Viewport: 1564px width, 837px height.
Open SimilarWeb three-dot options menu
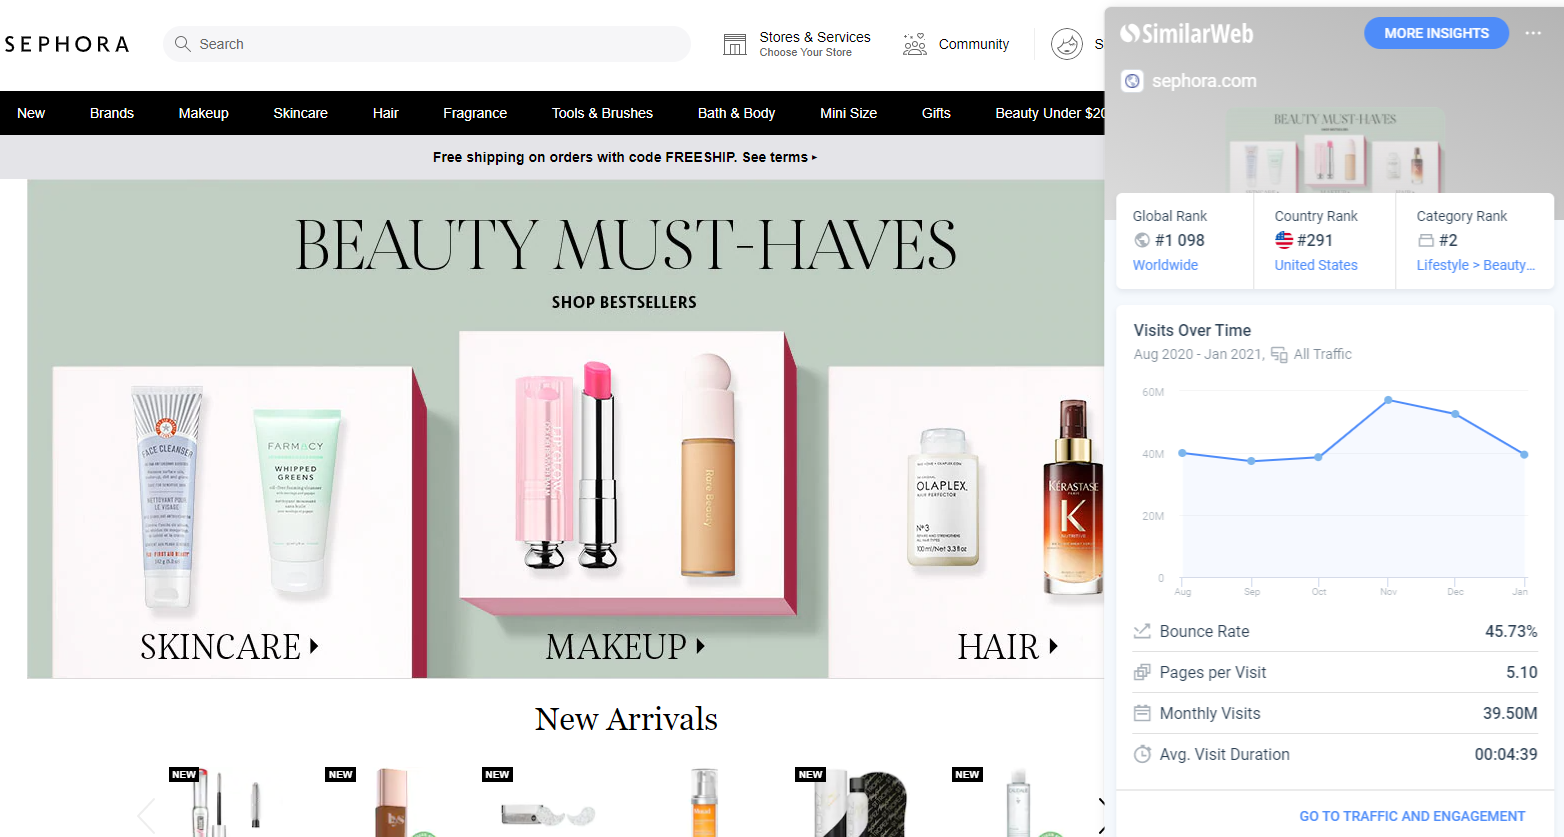(1532, 33)
